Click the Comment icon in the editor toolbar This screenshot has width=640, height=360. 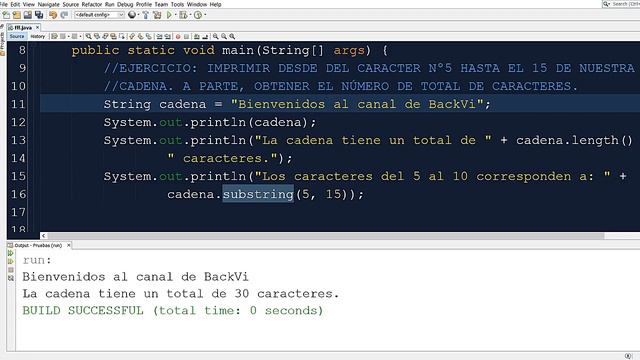(196, 36)
